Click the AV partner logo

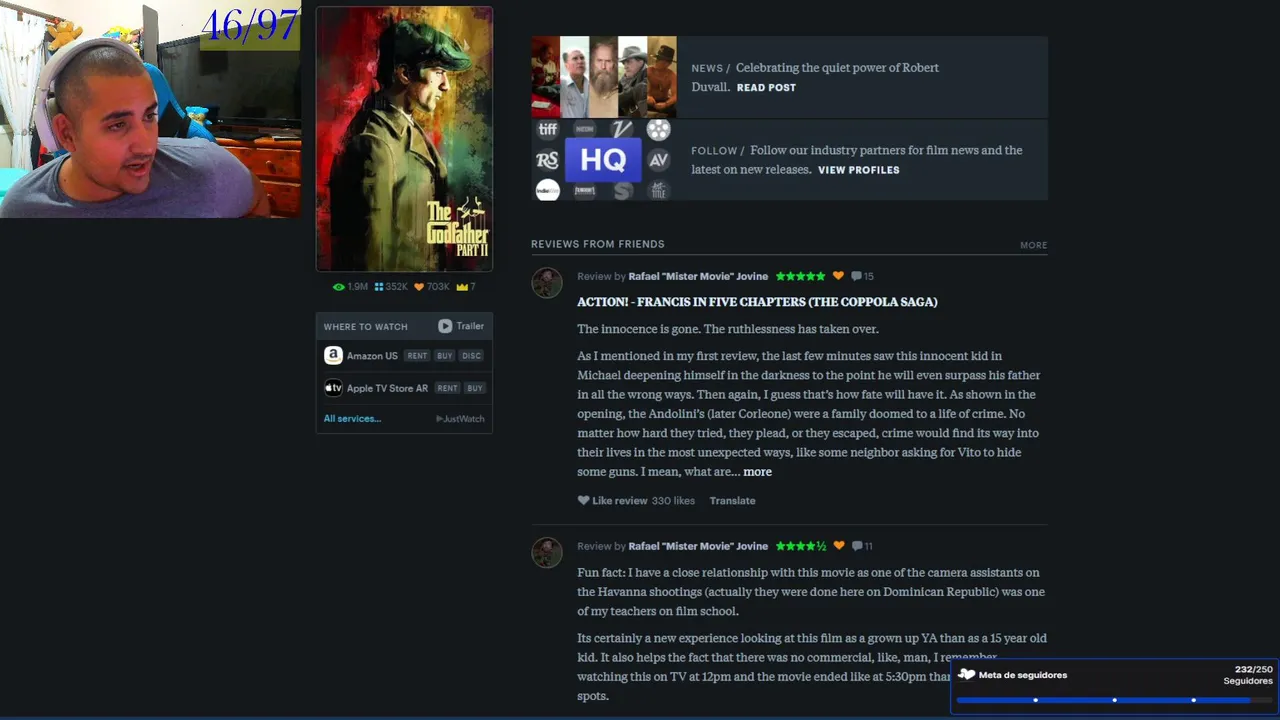pos(658,160)
